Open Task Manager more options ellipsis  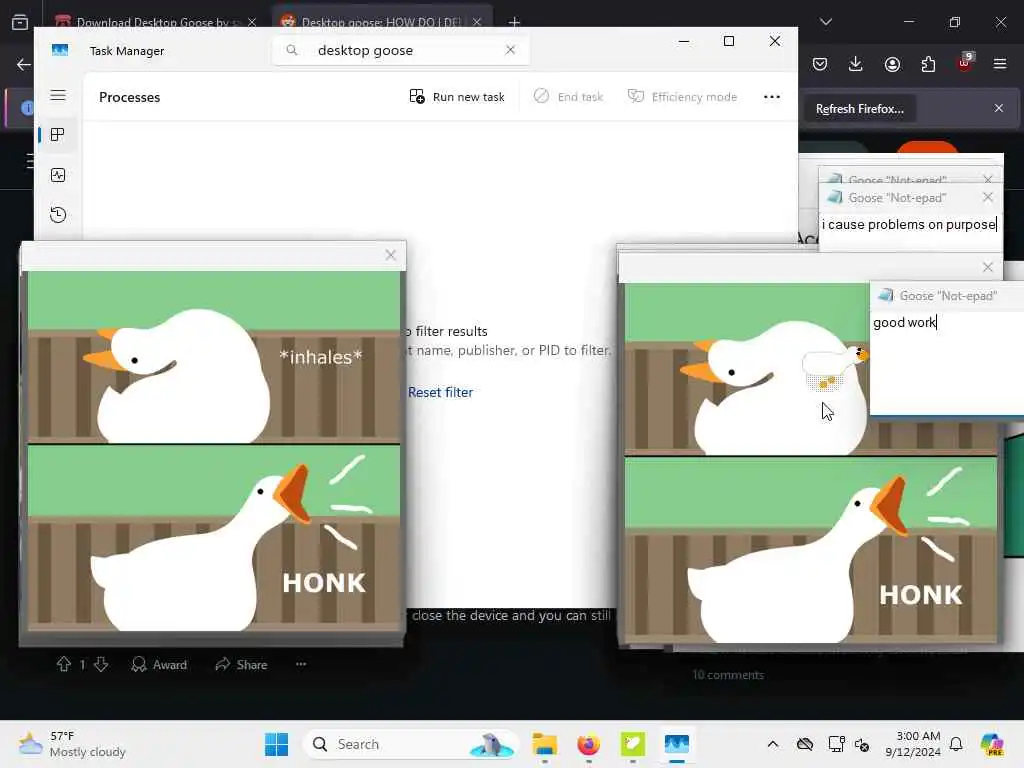tap(772, 97)
